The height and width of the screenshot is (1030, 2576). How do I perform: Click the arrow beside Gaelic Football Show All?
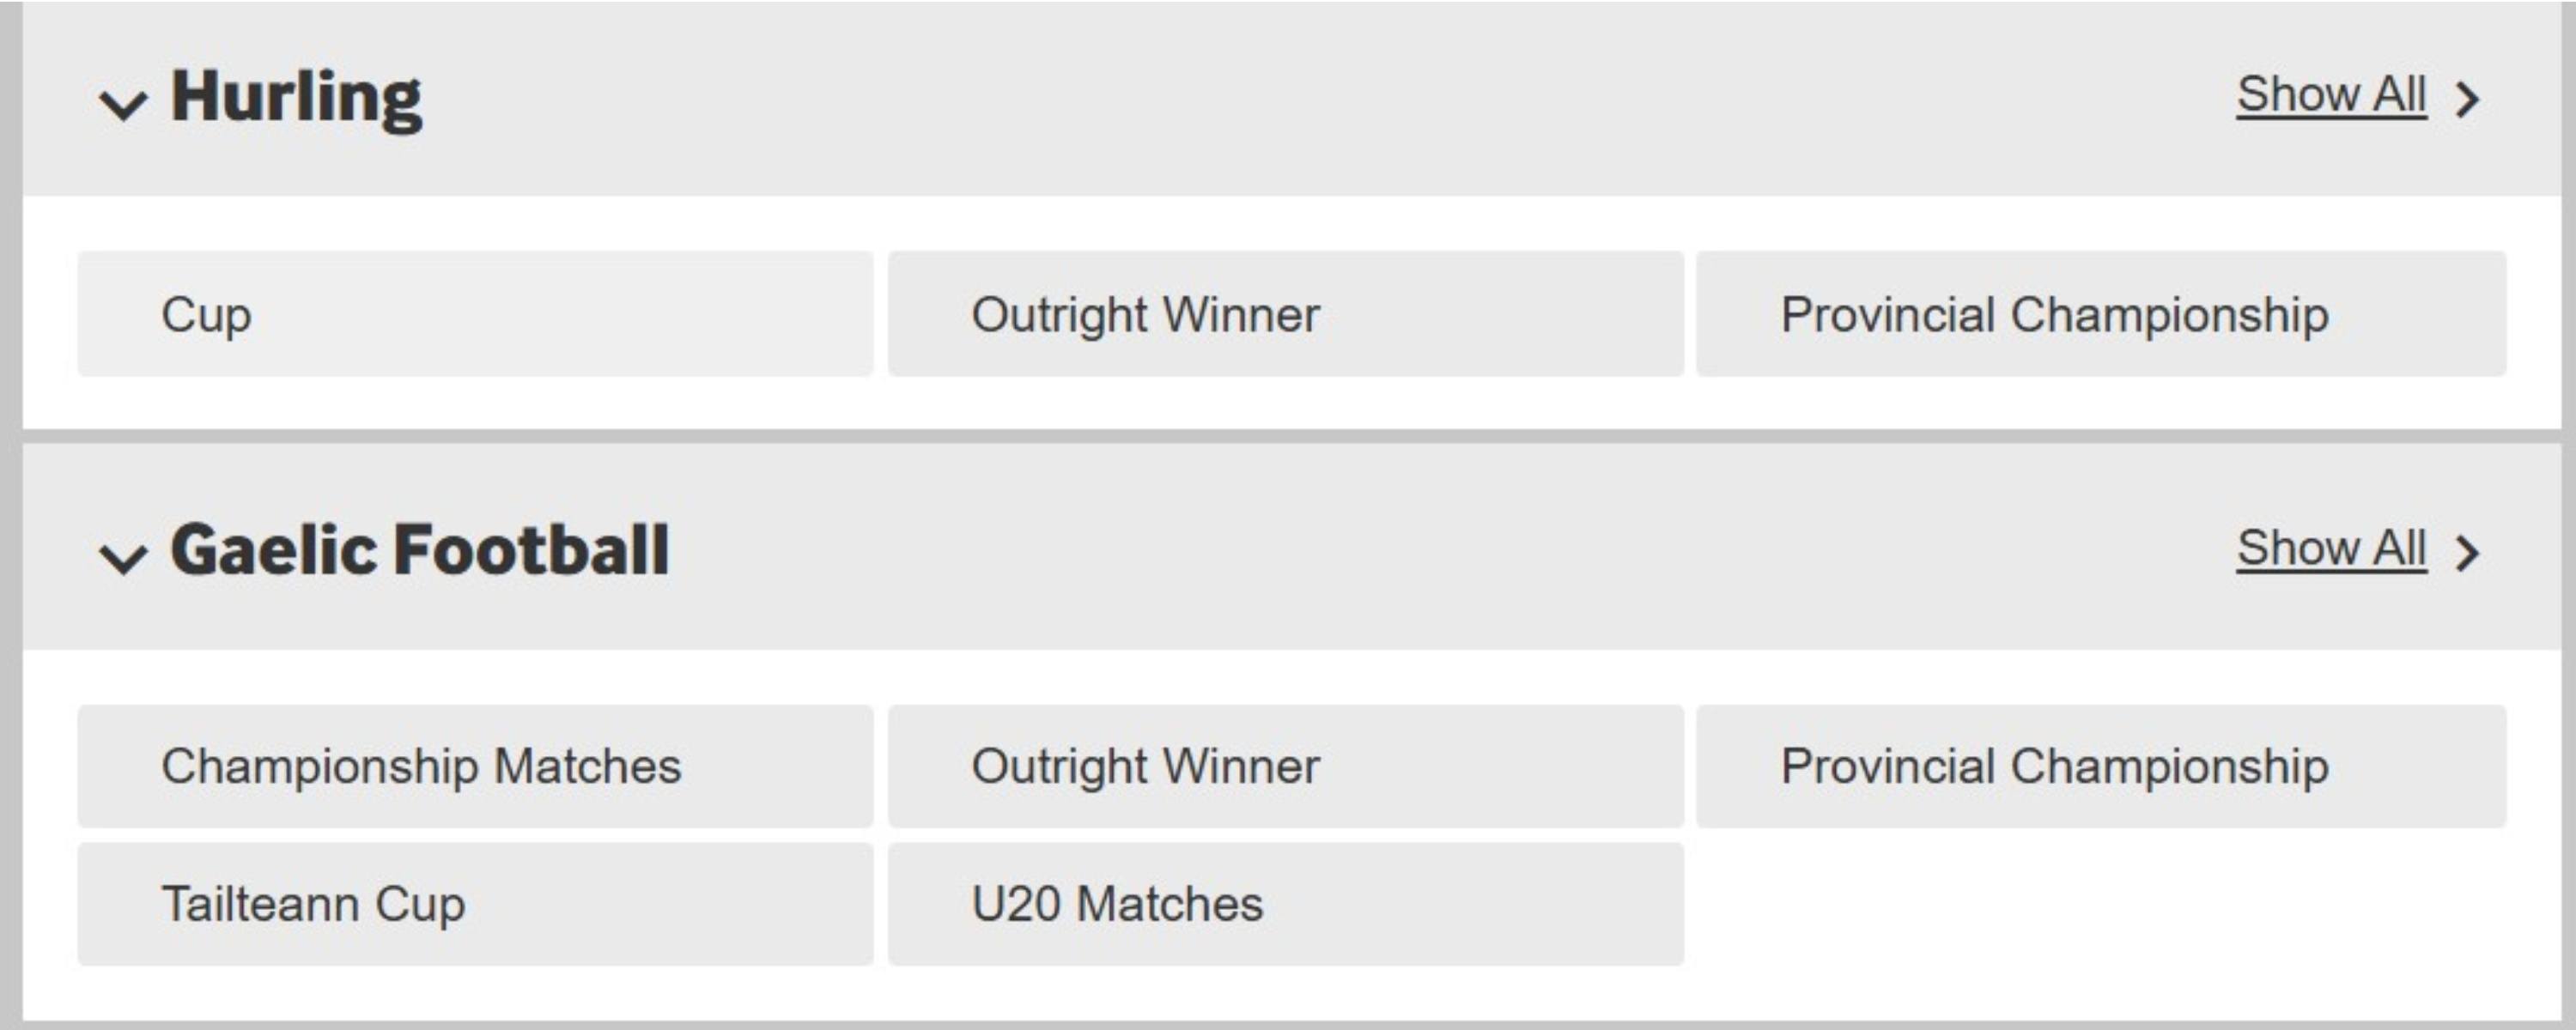tap(2468, 552)
